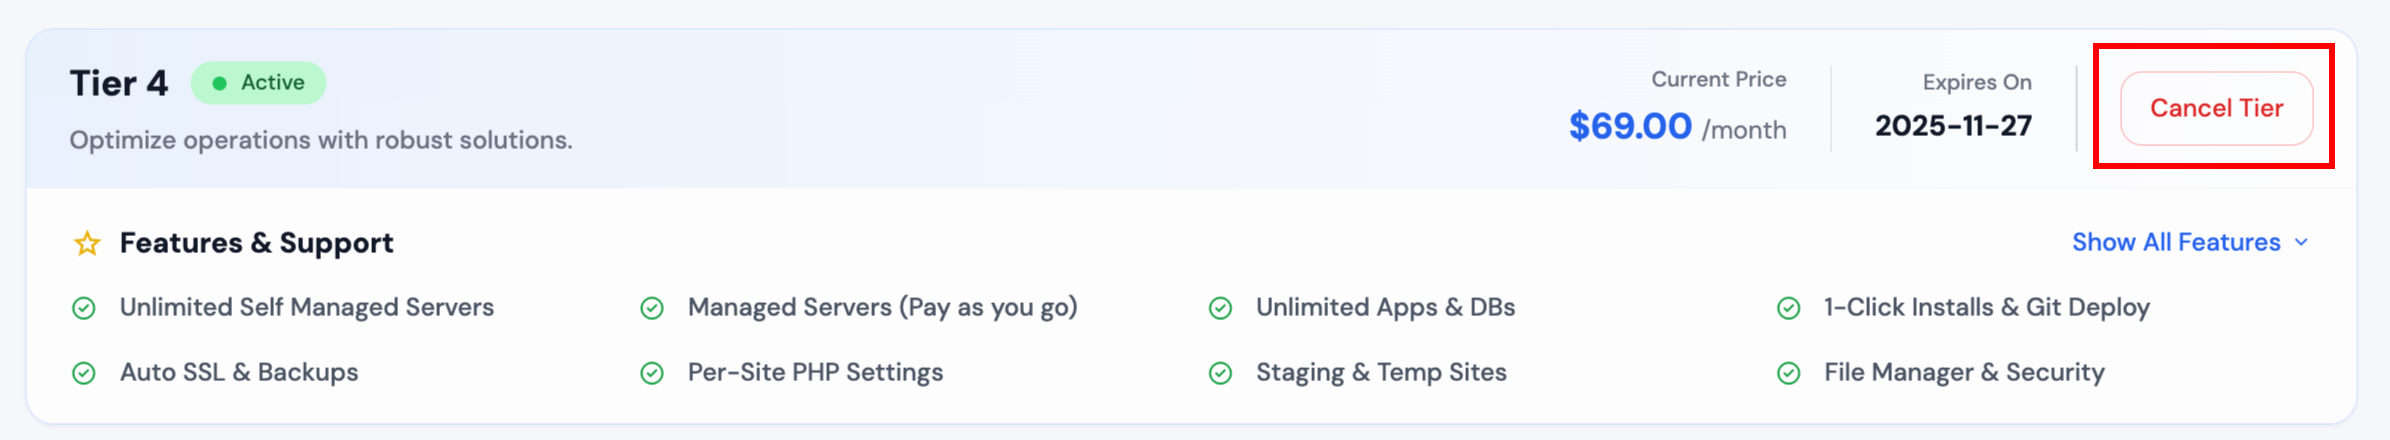Click check icon for File Manager & Security

[x=1788, y=373]
